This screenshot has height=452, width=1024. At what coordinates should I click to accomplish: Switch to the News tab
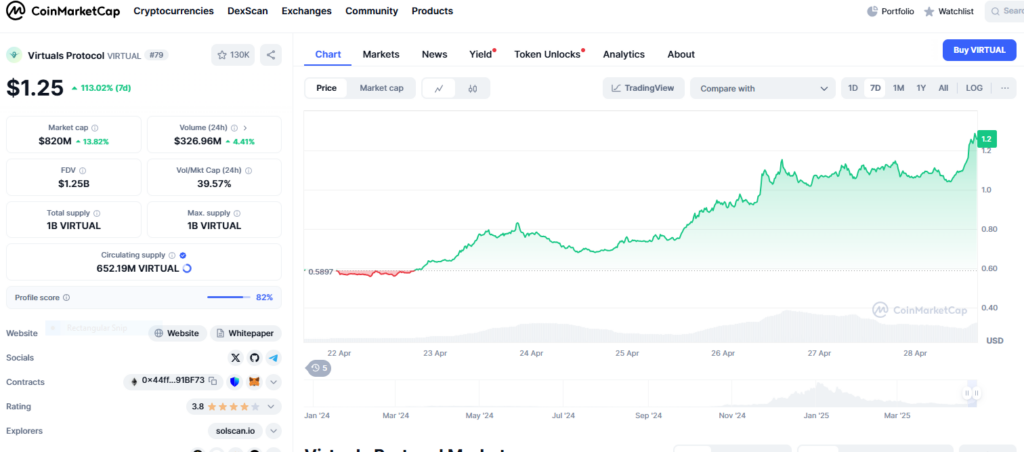(x=434, y=54)
